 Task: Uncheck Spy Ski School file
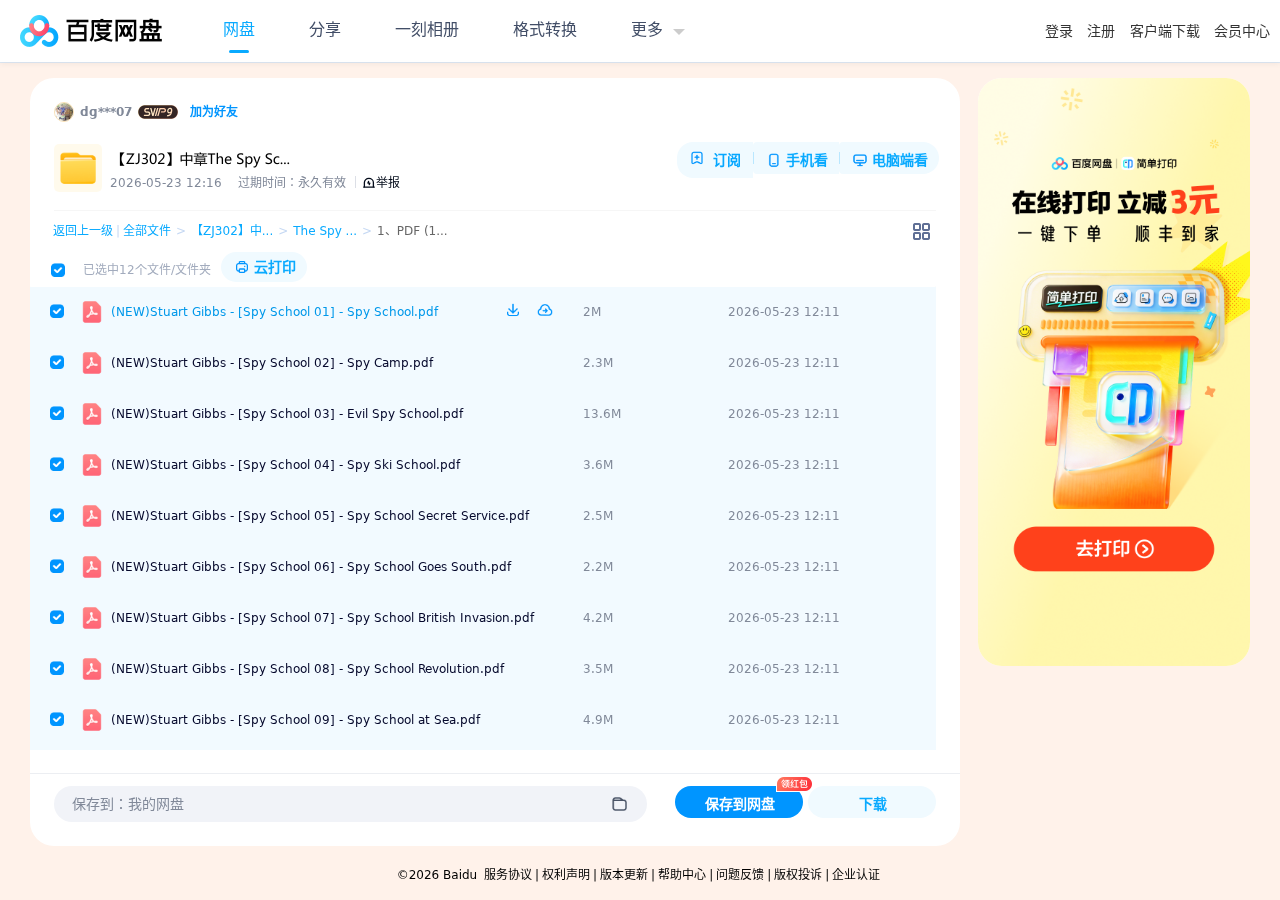click(57, 464)
